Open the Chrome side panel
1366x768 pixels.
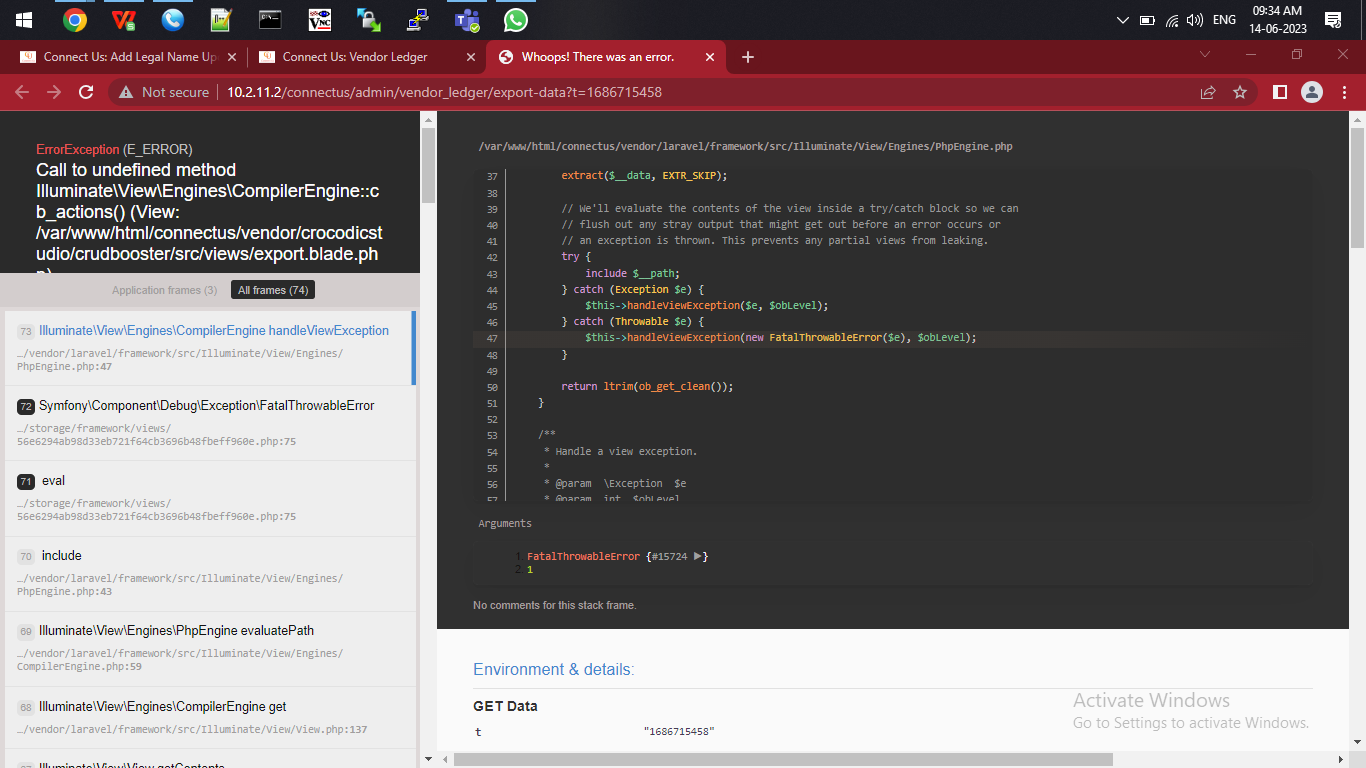[1280, 92]
